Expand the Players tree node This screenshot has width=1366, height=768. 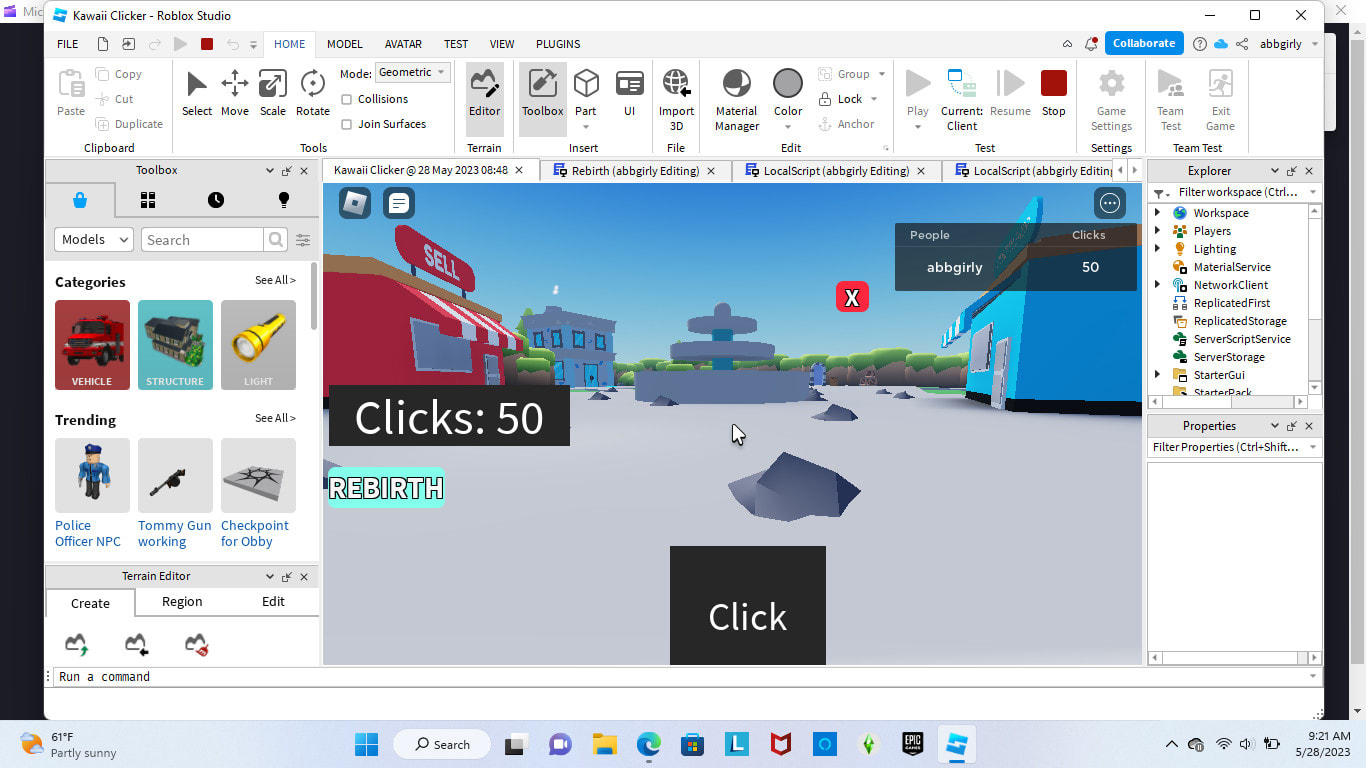pos(1158,231)
